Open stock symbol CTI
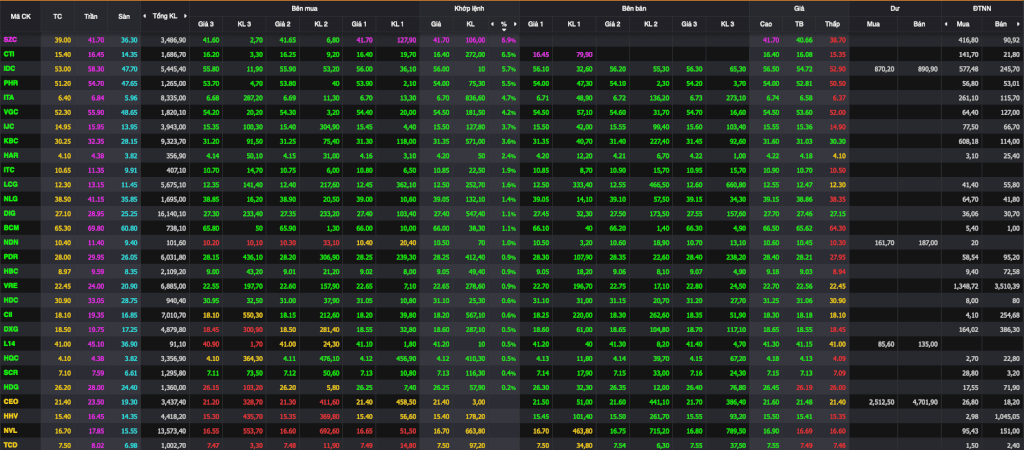The image size is (1024, 450). 9,54
